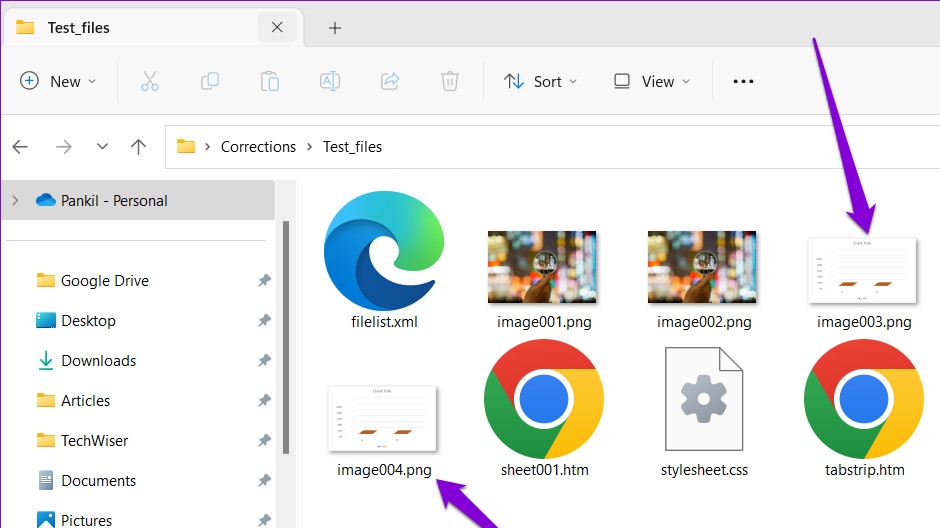Viewport: 940px width, 528px height.
Task: Open Google Drive in sidebar
Action: pyautogui.click(x=105, y=280)
